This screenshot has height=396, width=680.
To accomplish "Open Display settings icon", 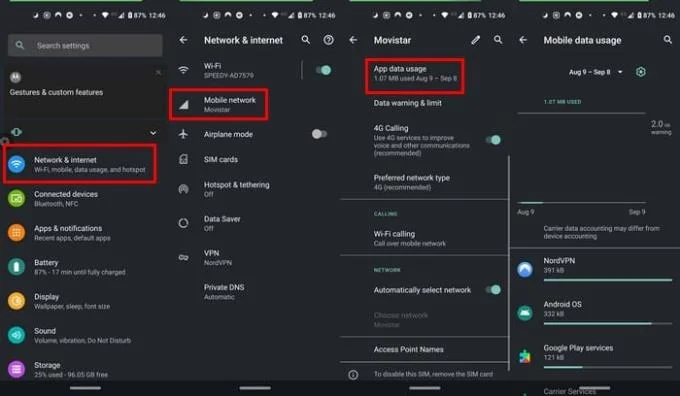I will (x=16, y=301).
